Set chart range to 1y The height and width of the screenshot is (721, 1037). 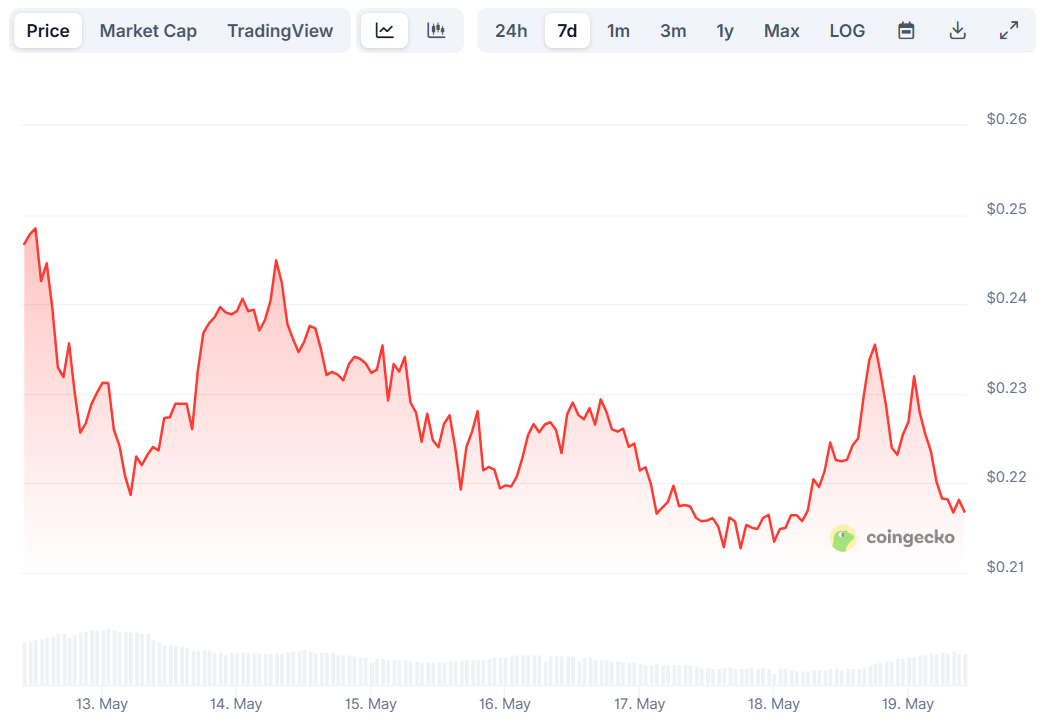tap(725, 30)
